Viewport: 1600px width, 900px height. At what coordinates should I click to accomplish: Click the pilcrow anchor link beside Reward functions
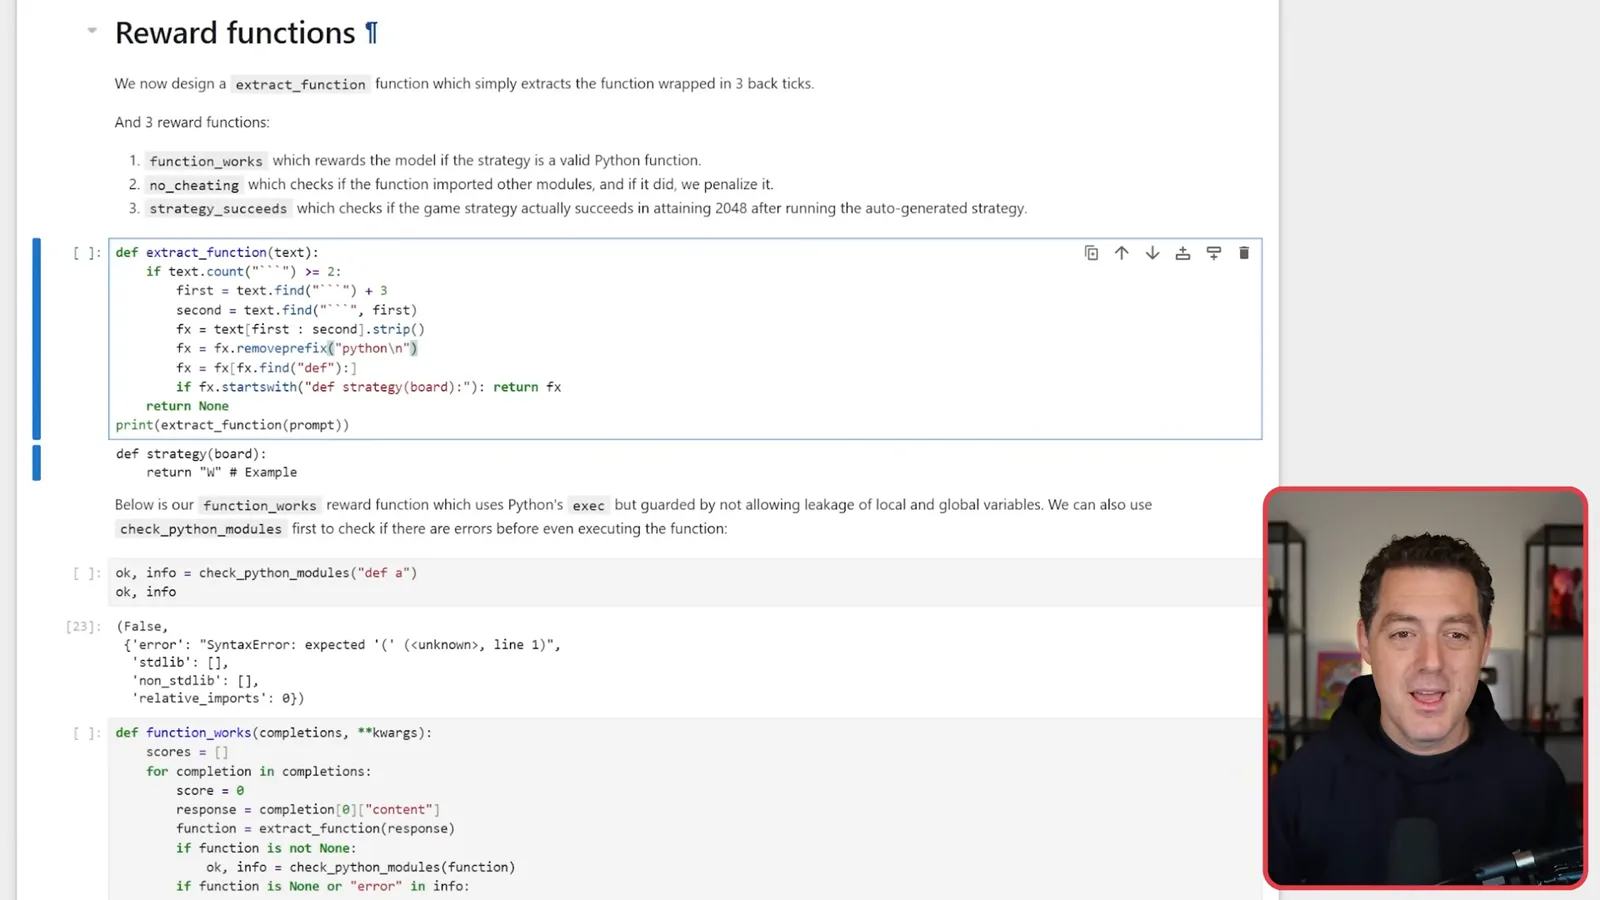coord(371,33)
